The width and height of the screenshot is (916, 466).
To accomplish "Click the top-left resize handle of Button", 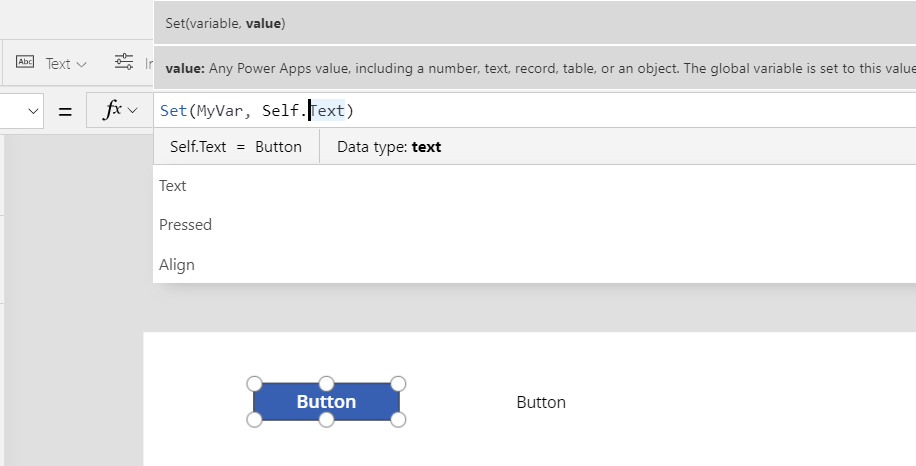I will (x=254, y=384).
